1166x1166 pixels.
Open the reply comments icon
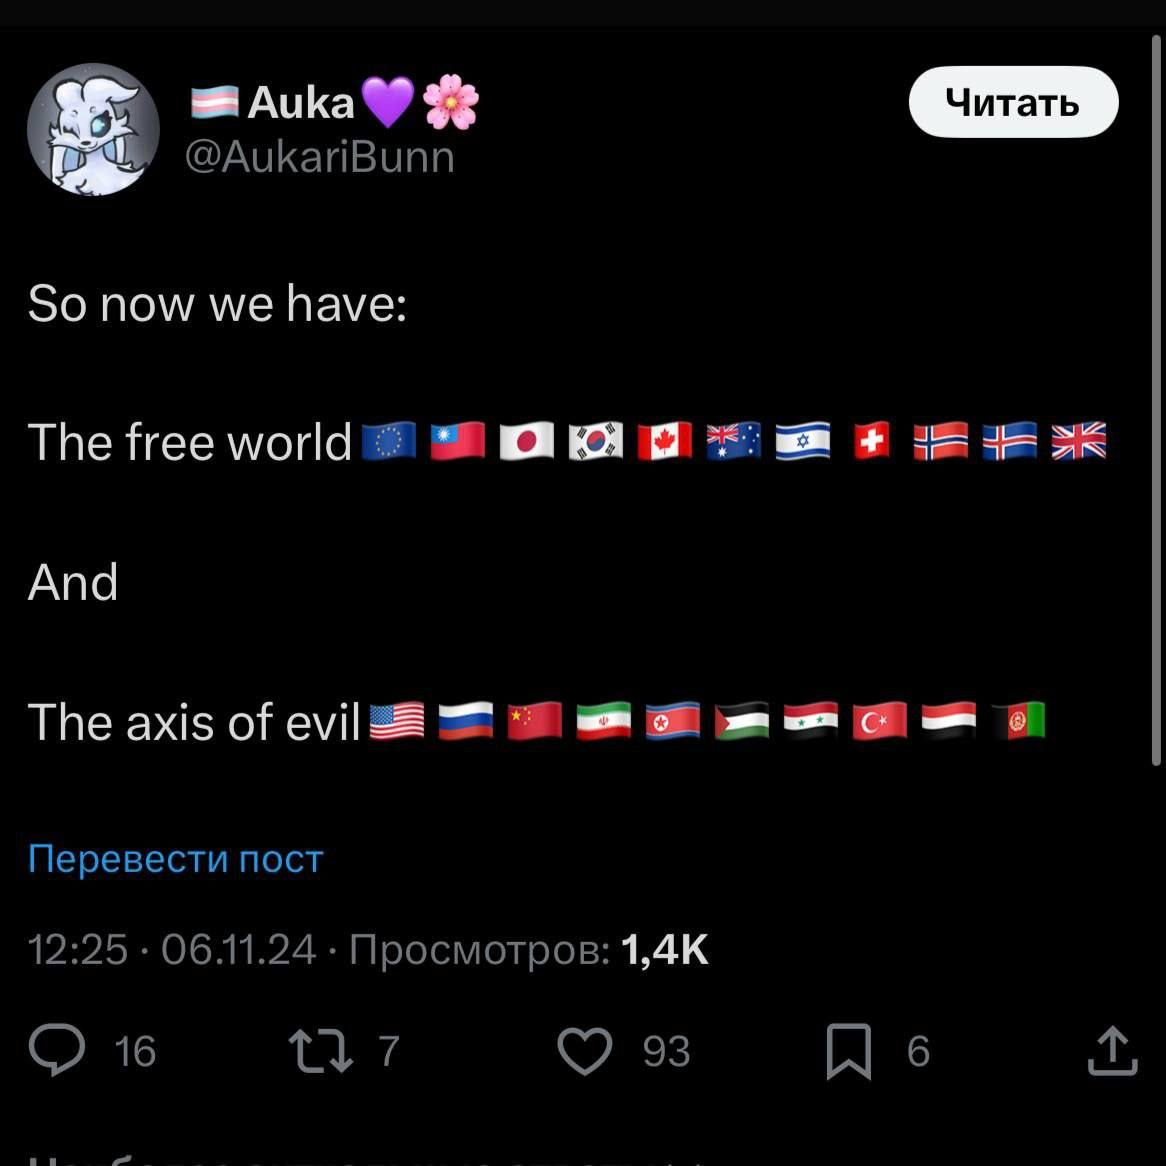[57, 1049]
